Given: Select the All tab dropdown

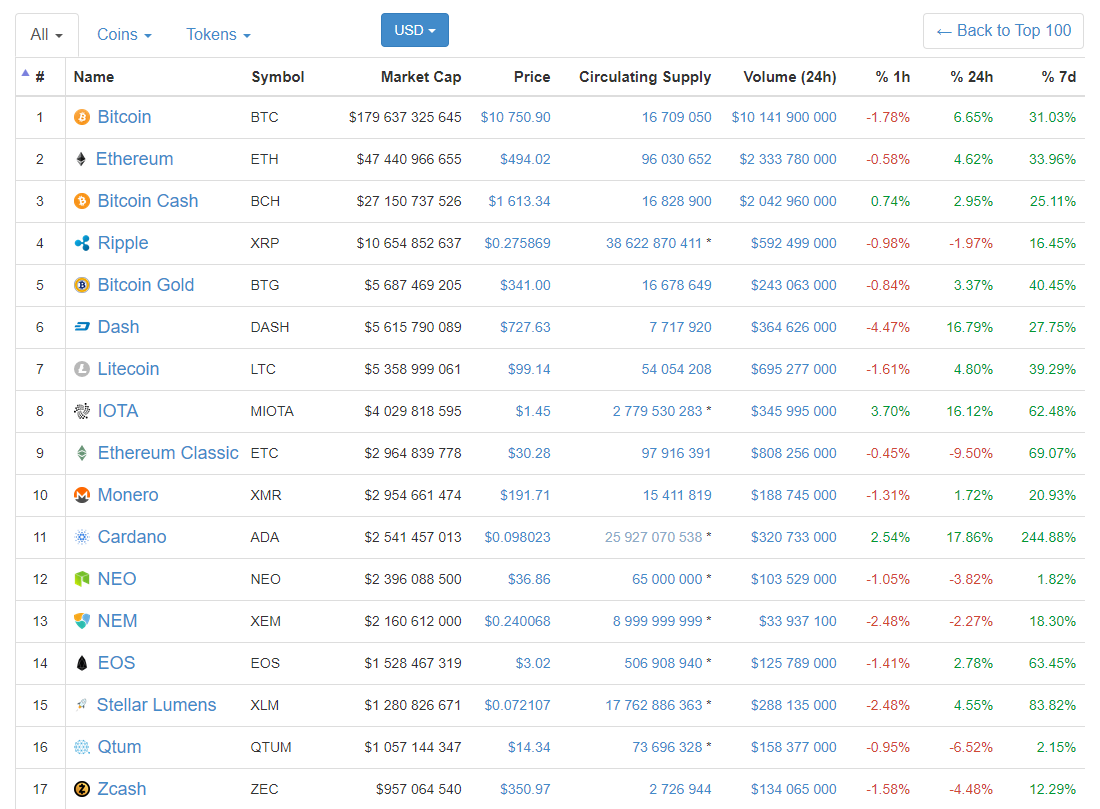Looking at the screenshot, I should (x=46, y=35).
